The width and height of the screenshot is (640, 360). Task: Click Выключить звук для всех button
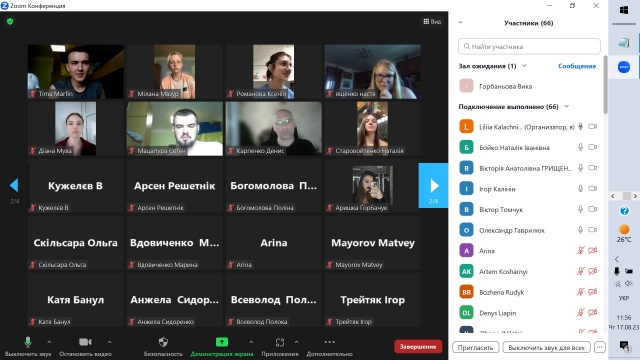[547, 347]
